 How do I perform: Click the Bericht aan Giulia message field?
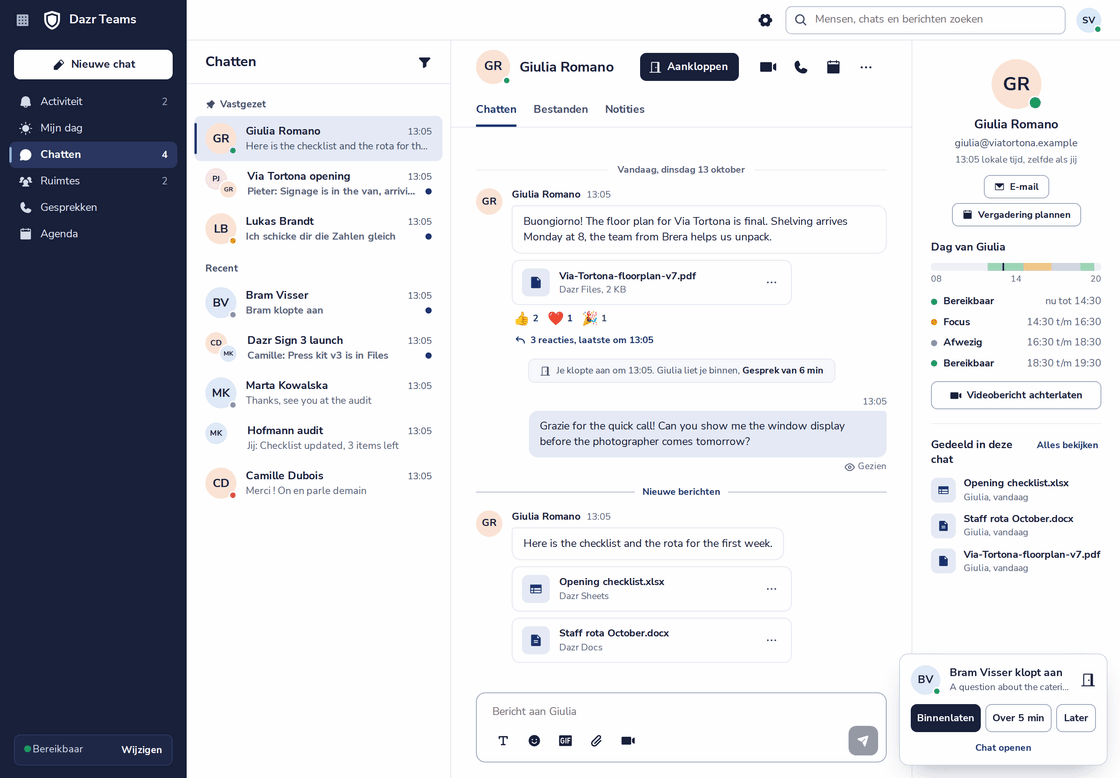(681, 712)
